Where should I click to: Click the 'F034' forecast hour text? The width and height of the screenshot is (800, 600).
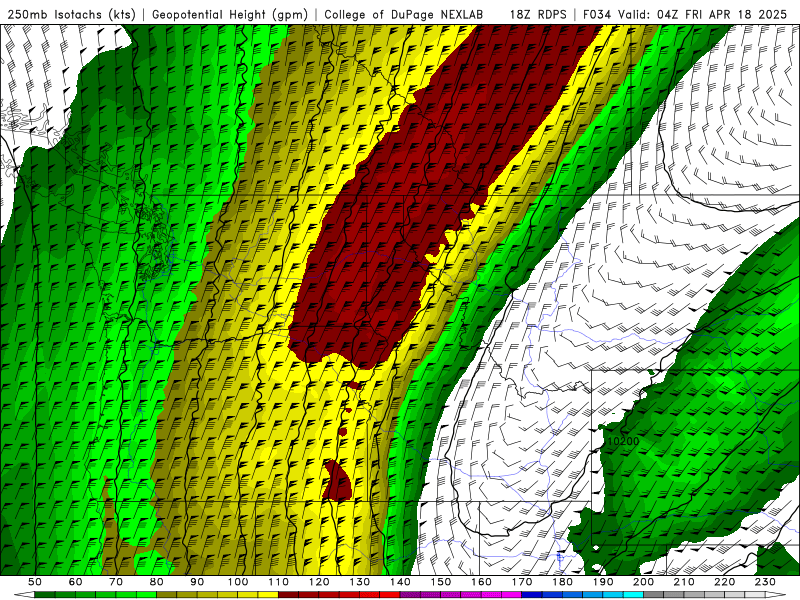click(597, 14)
